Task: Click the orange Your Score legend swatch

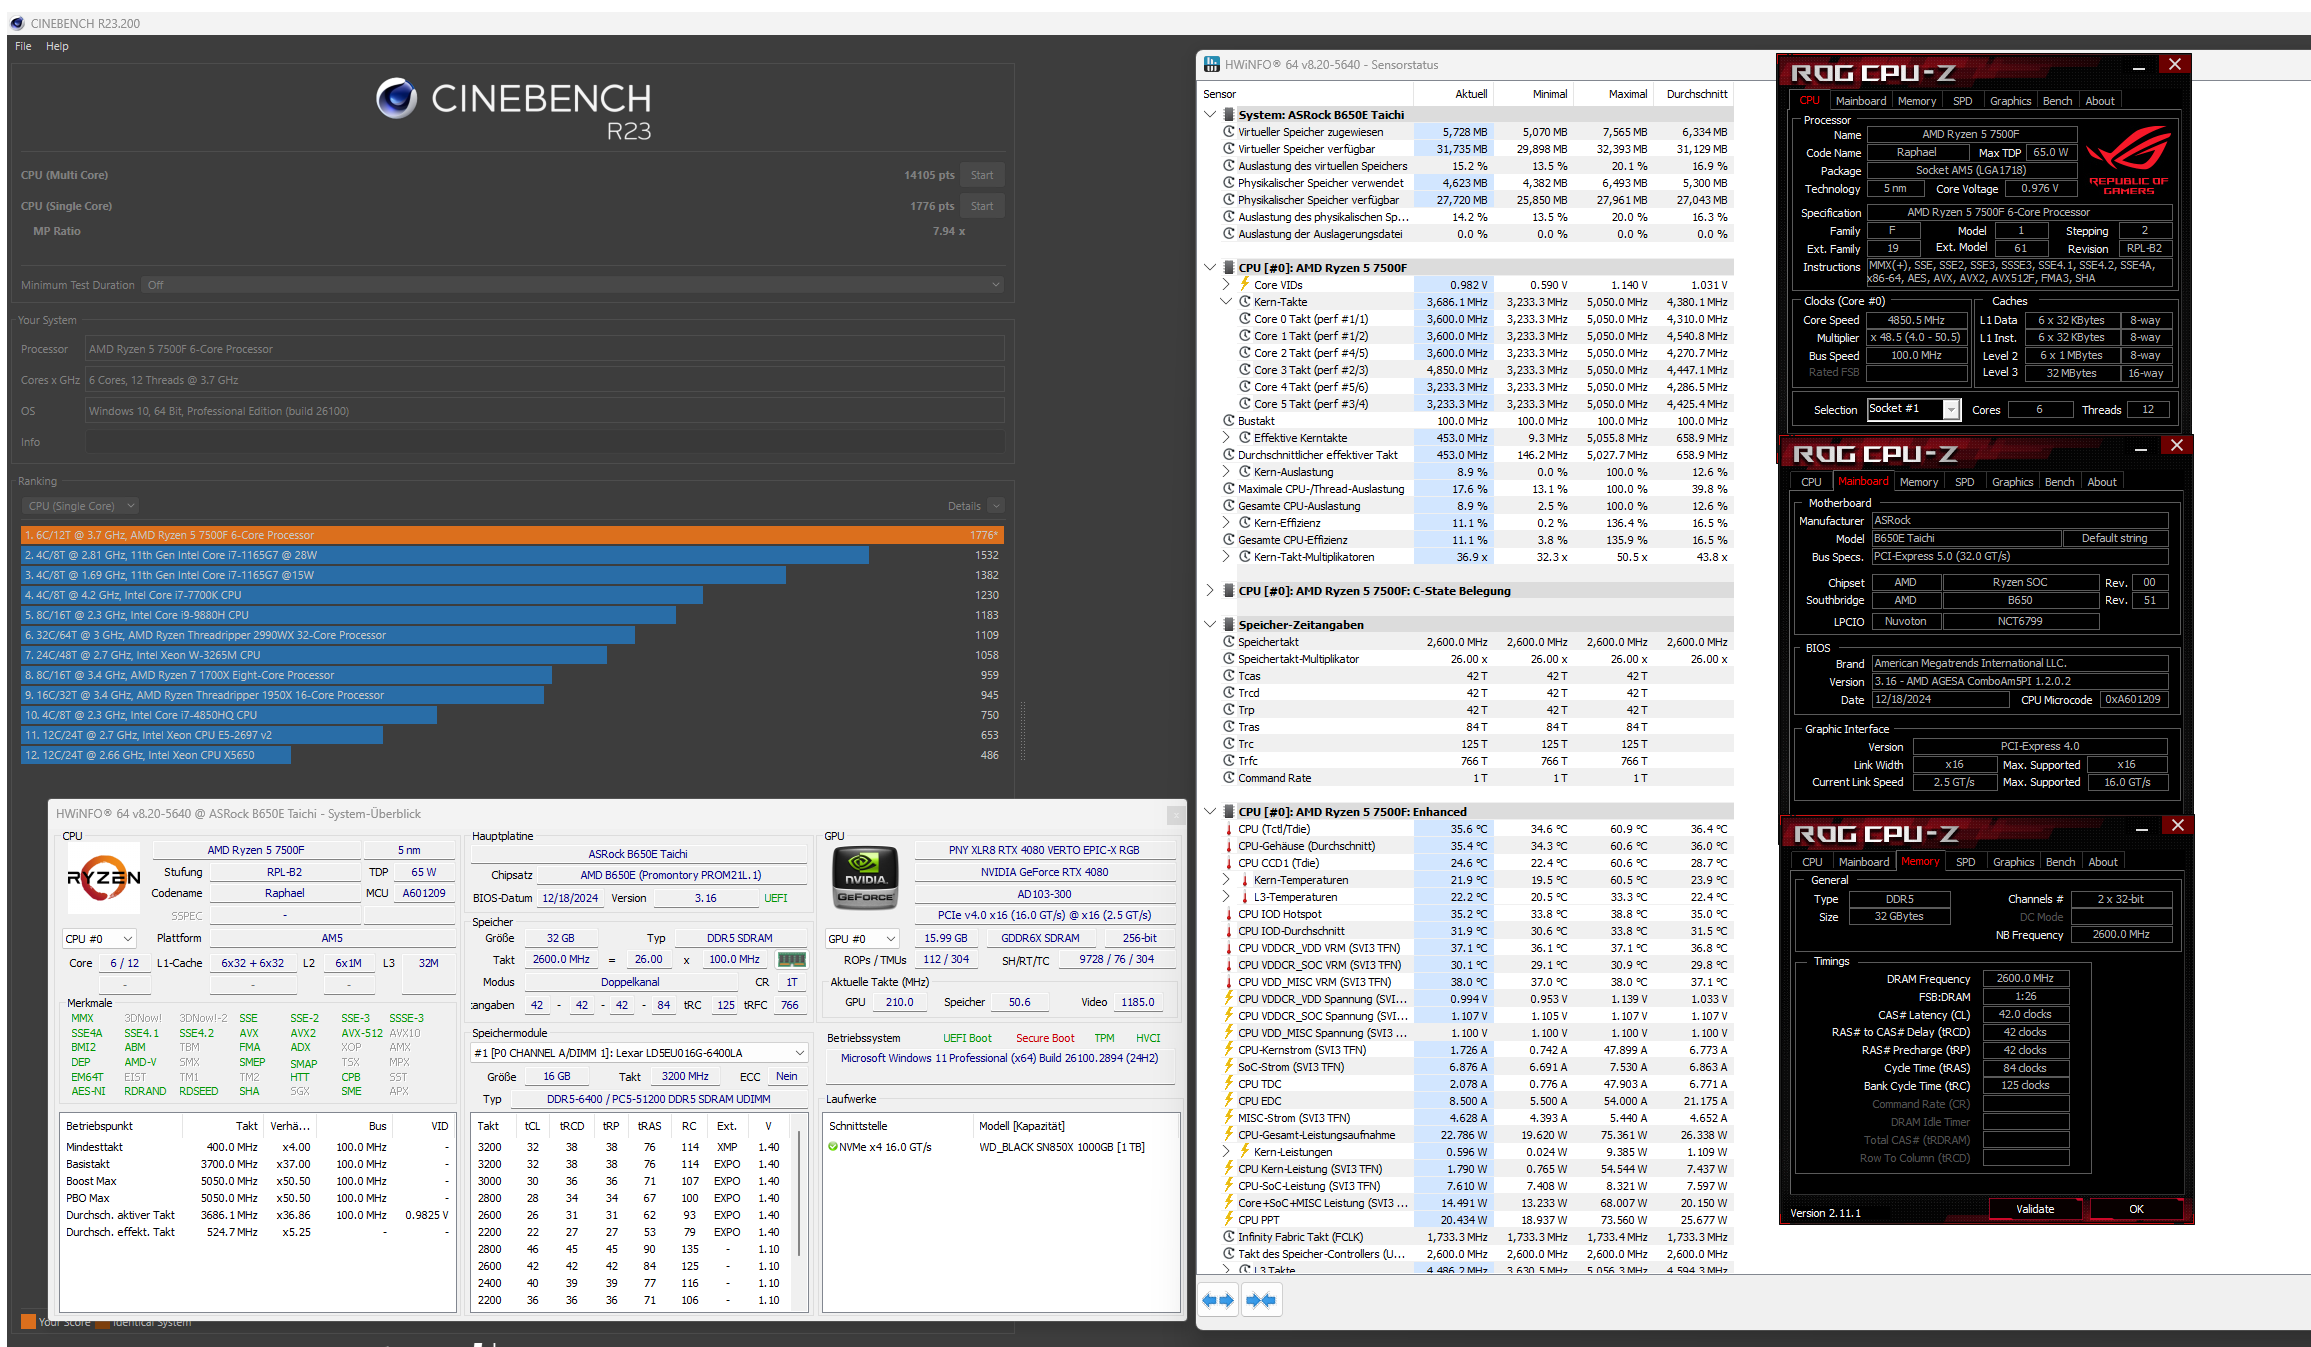Action: pos(28,1322)
